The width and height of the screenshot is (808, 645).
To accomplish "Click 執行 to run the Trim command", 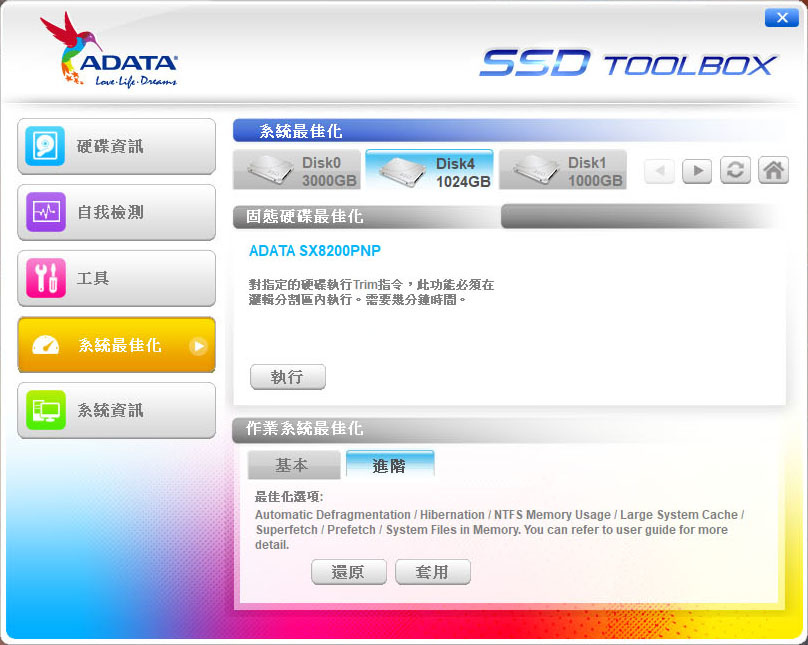I will click(x=288, y=377).
